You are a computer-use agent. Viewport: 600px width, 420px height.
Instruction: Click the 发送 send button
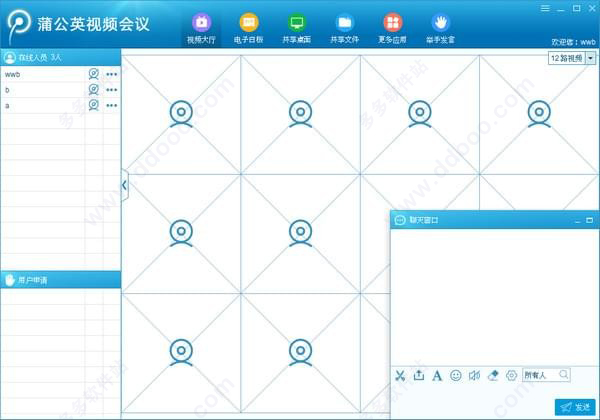575,407
